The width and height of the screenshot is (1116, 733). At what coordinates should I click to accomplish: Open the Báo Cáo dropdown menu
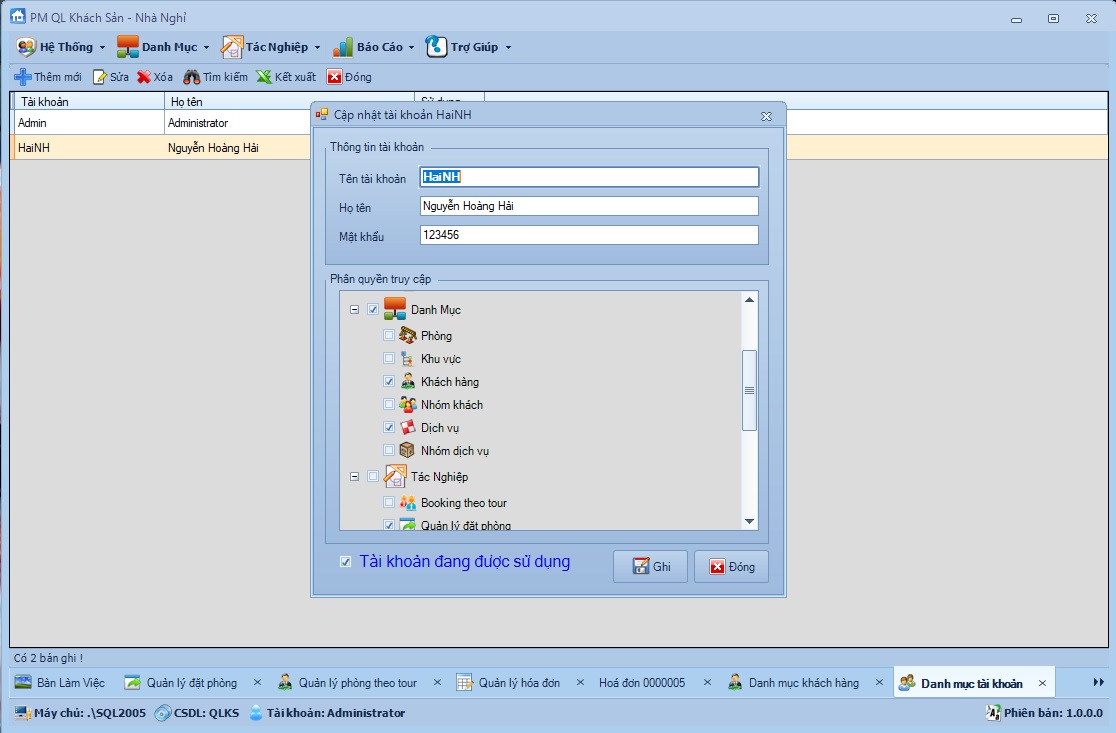(x=373, y=47)
